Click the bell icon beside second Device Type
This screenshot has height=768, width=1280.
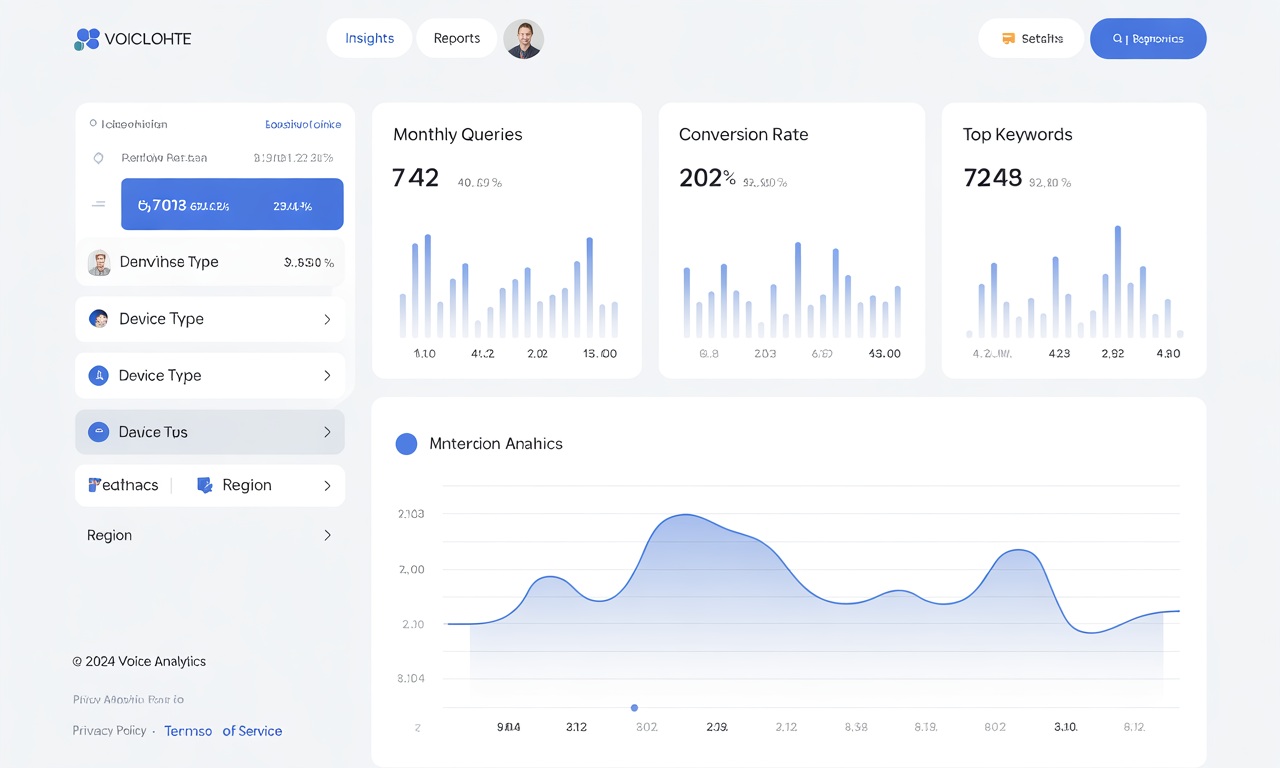[98, 375]
